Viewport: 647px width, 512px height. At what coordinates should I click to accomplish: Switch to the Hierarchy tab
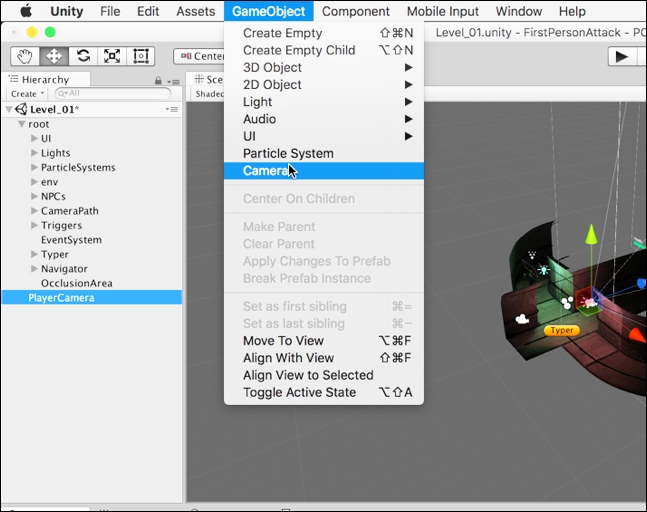click(45, 80)
